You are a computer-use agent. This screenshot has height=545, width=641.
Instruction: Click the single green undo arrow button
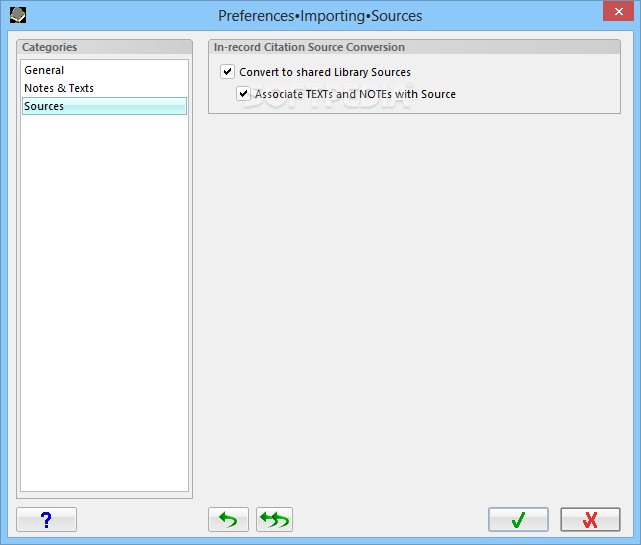pos(228,519)
